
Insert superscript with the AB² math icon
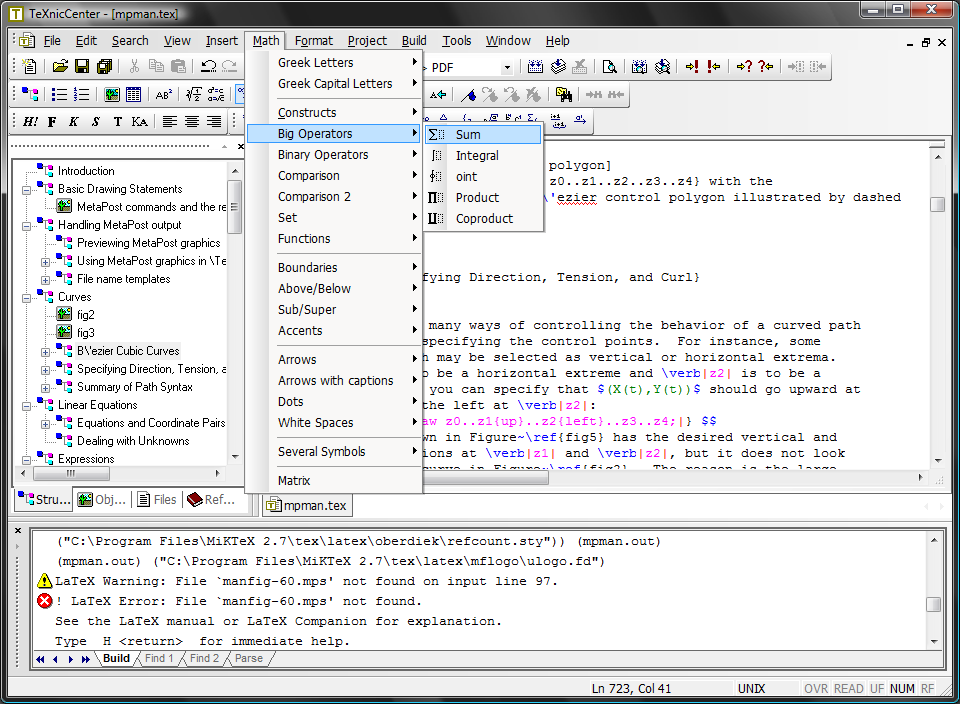(x=163, y=95)
